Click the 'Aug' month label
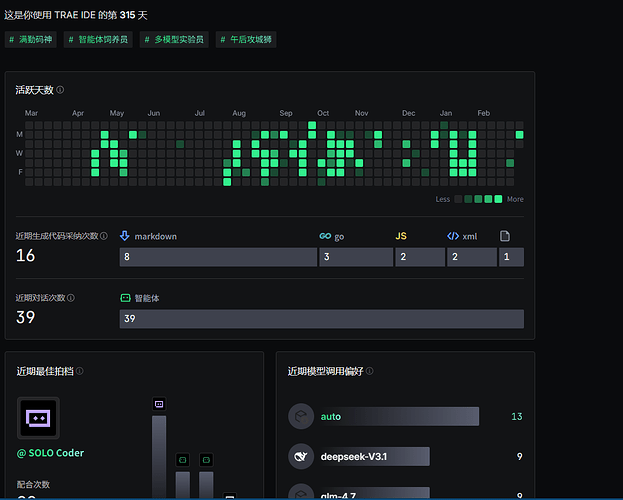 239,113
